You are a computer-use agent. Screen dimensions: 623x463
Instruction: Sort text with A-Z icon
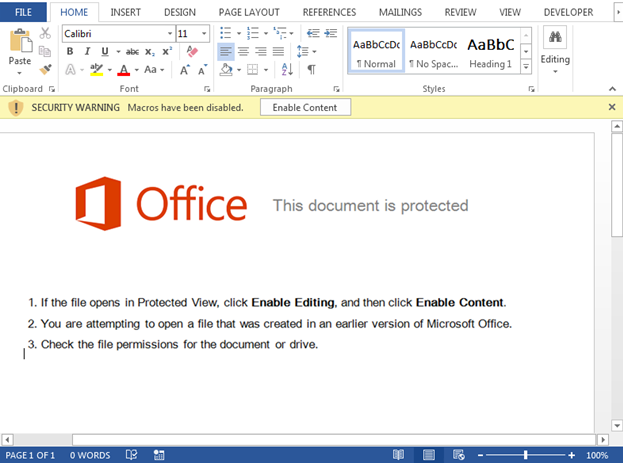coord(287,70)
